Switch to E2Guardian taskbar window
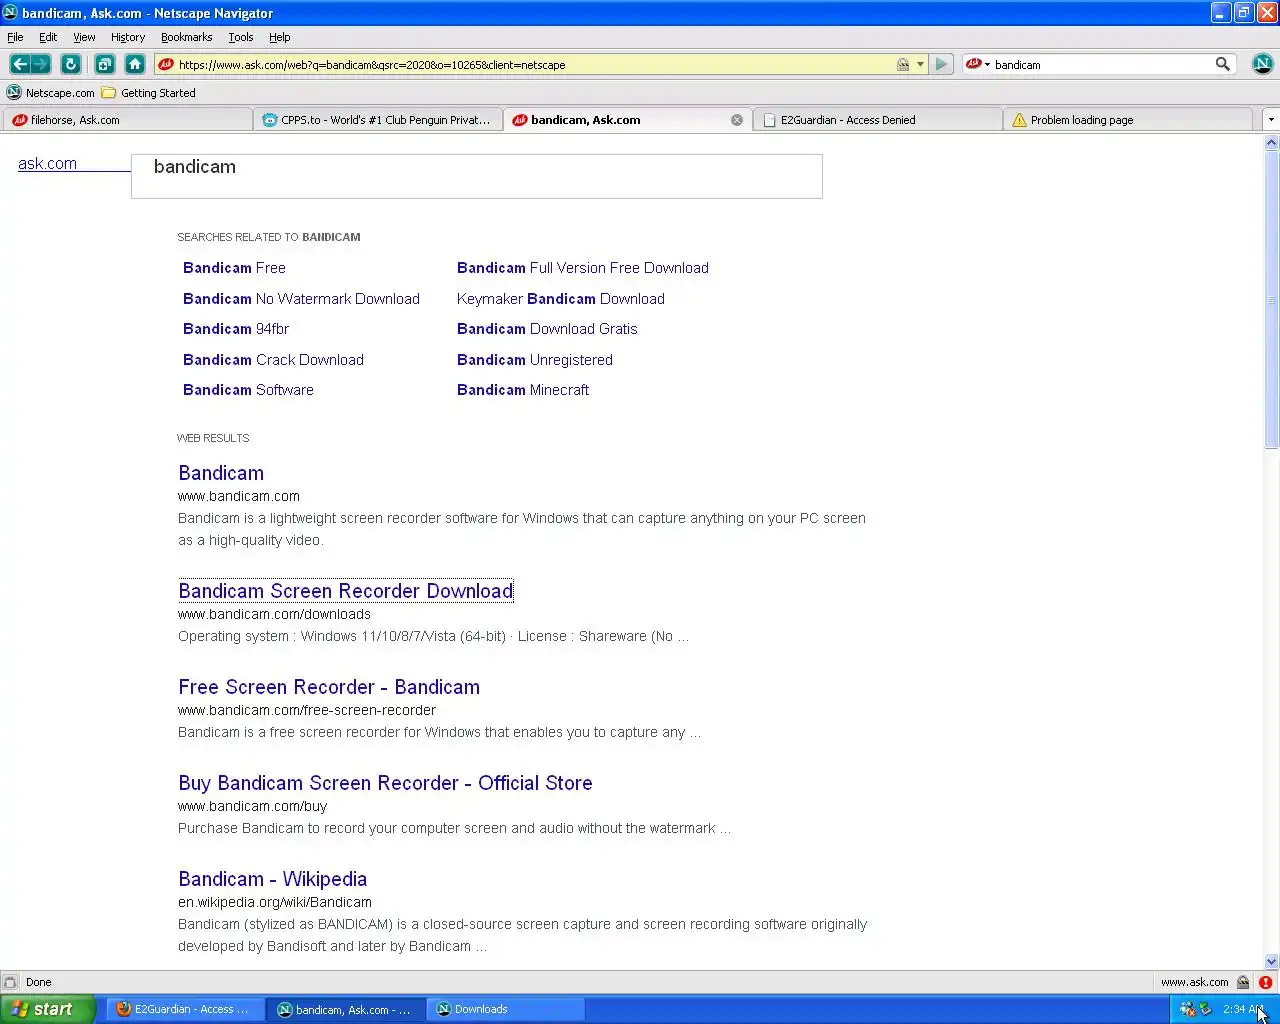Screen dimensions: 1280x1024 185,1009
